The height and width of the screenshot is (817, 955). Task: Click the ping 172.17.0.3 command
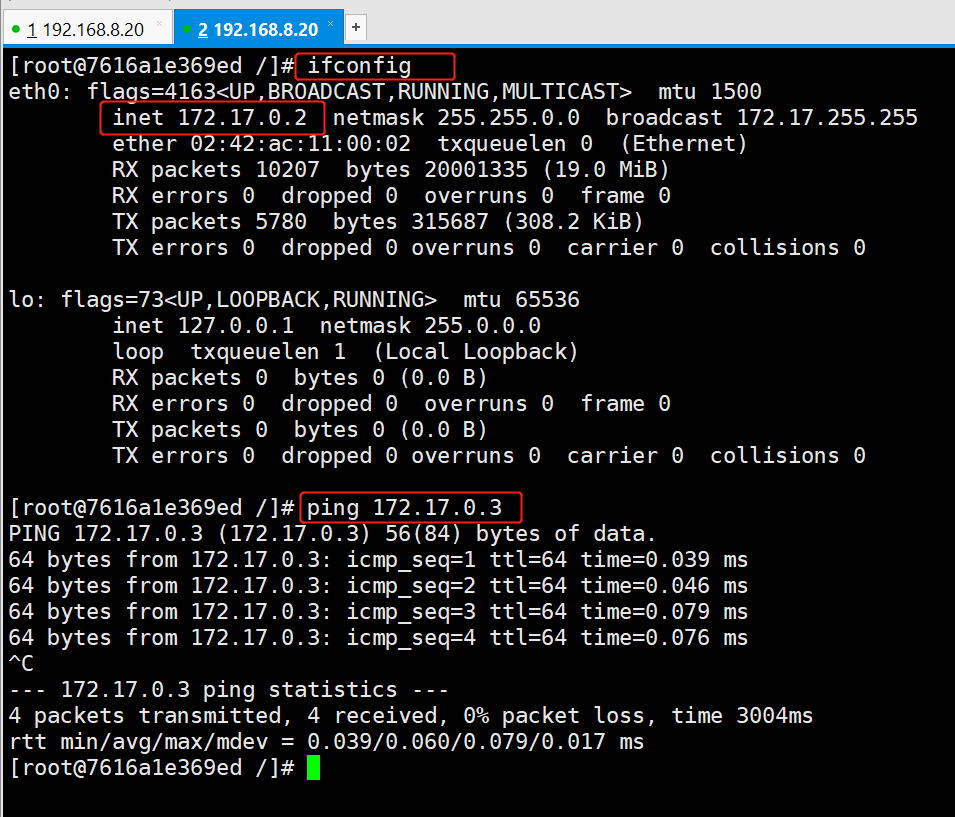coord(404,508)
